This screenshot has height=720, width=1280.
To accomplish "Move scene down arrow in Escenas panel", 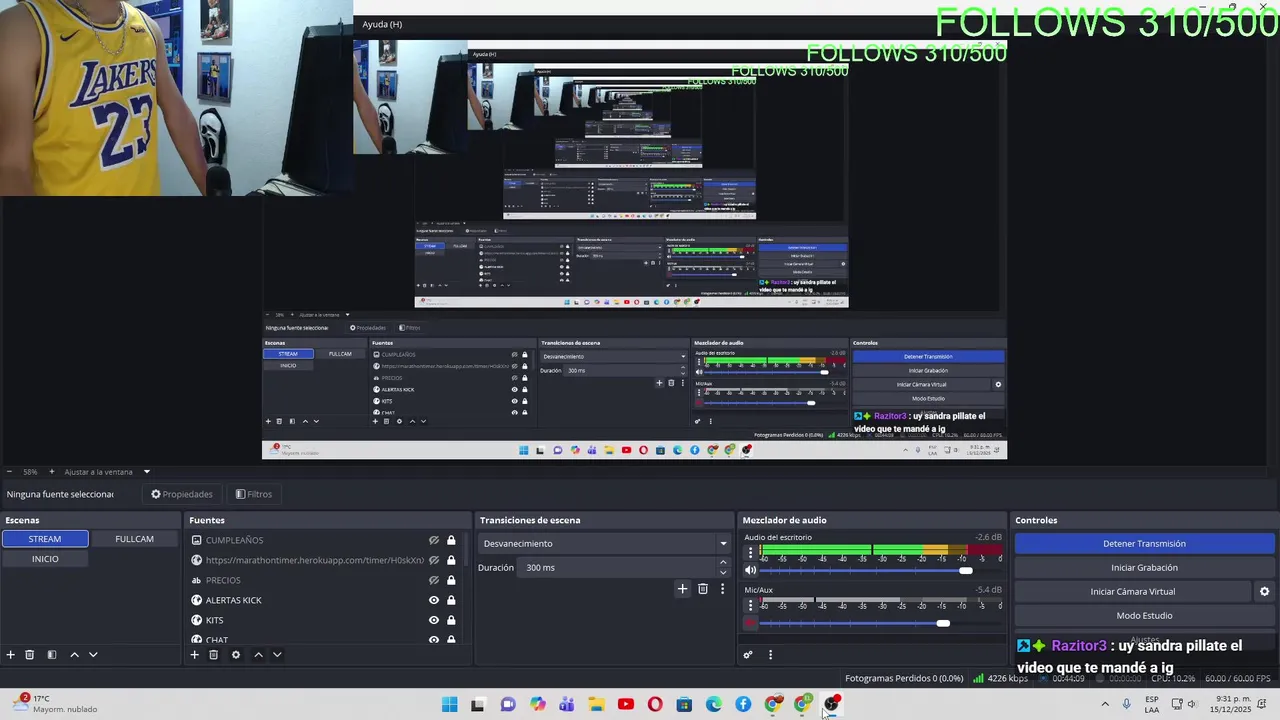I will tap(93, 655).
